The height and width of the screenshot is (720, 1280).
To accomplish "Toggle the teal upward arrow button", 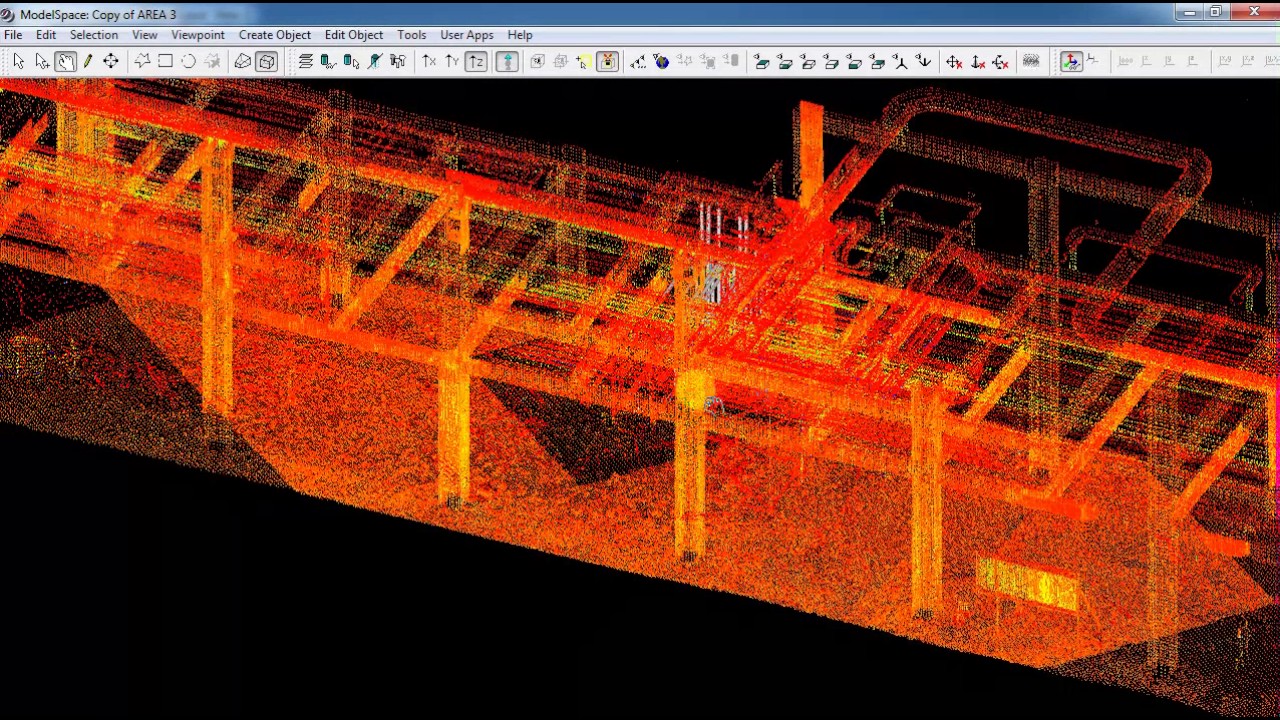I will 507,62.
